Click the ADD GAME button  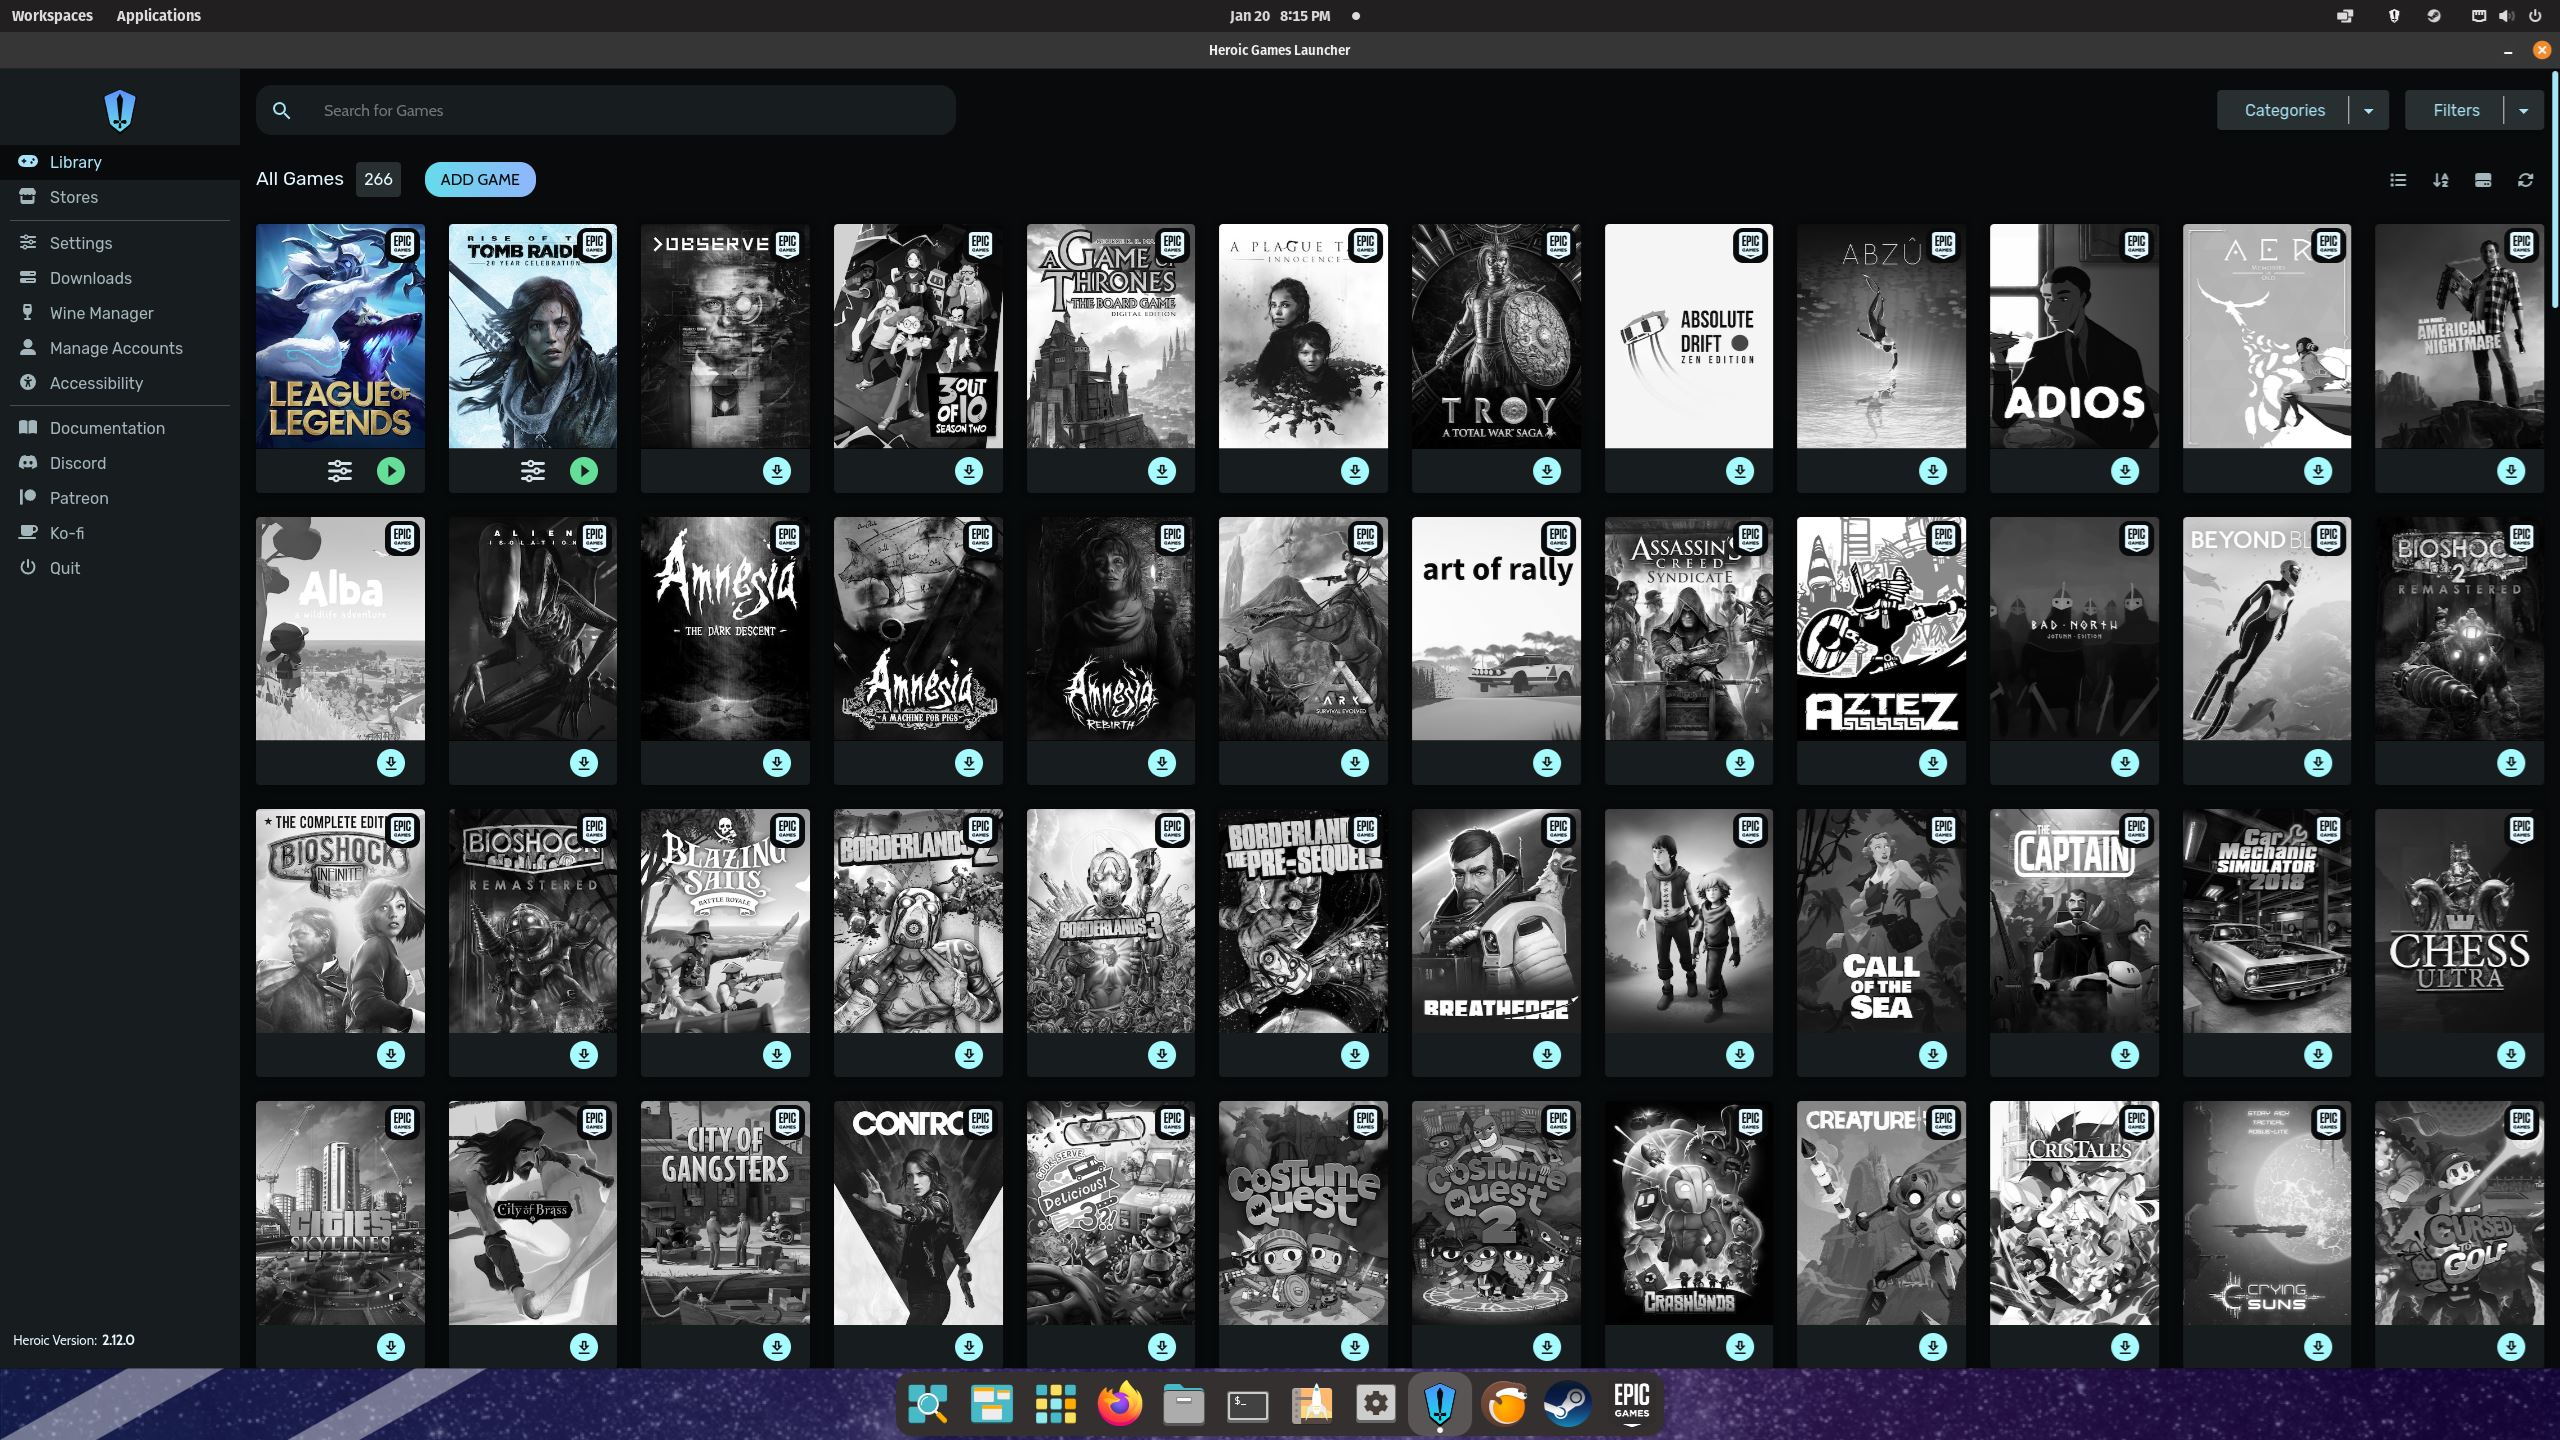[480, 180]
